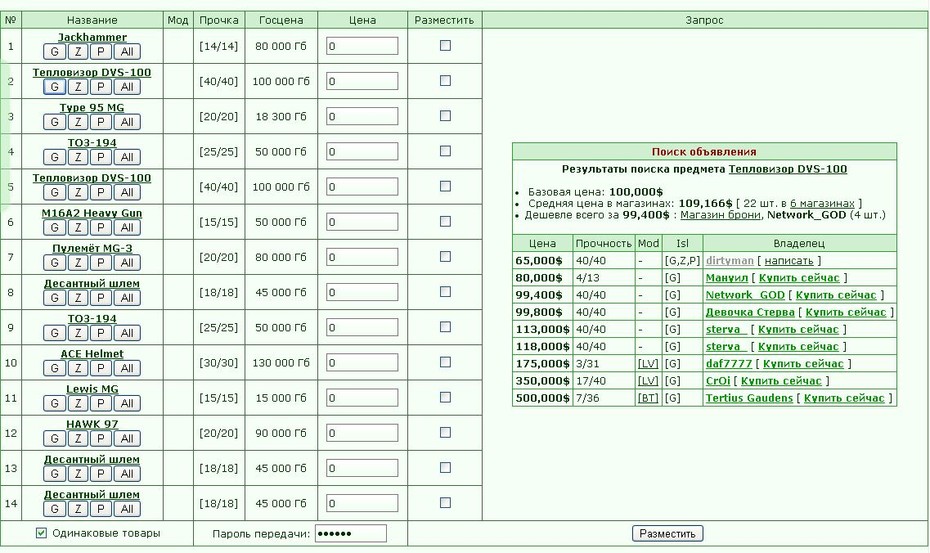The height and width of the screenshot is (553, 930).
Task: Click the All button in row 14
Action: (x=127, y=508)
